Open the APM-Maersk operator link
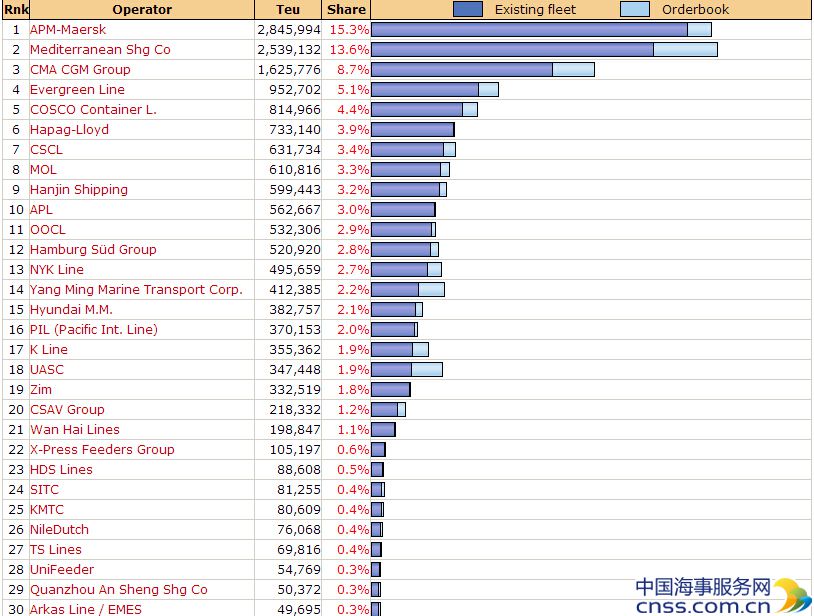The width and height of the screenshot is (814, 616). [x=68, y=30]
